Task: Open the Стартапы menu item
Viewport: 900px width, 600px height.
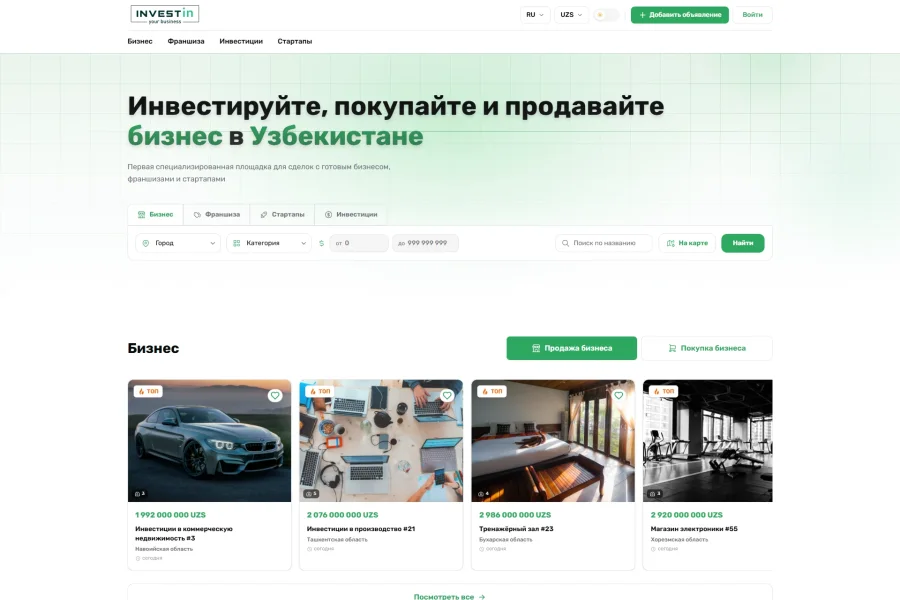Action: pos(295,41)
